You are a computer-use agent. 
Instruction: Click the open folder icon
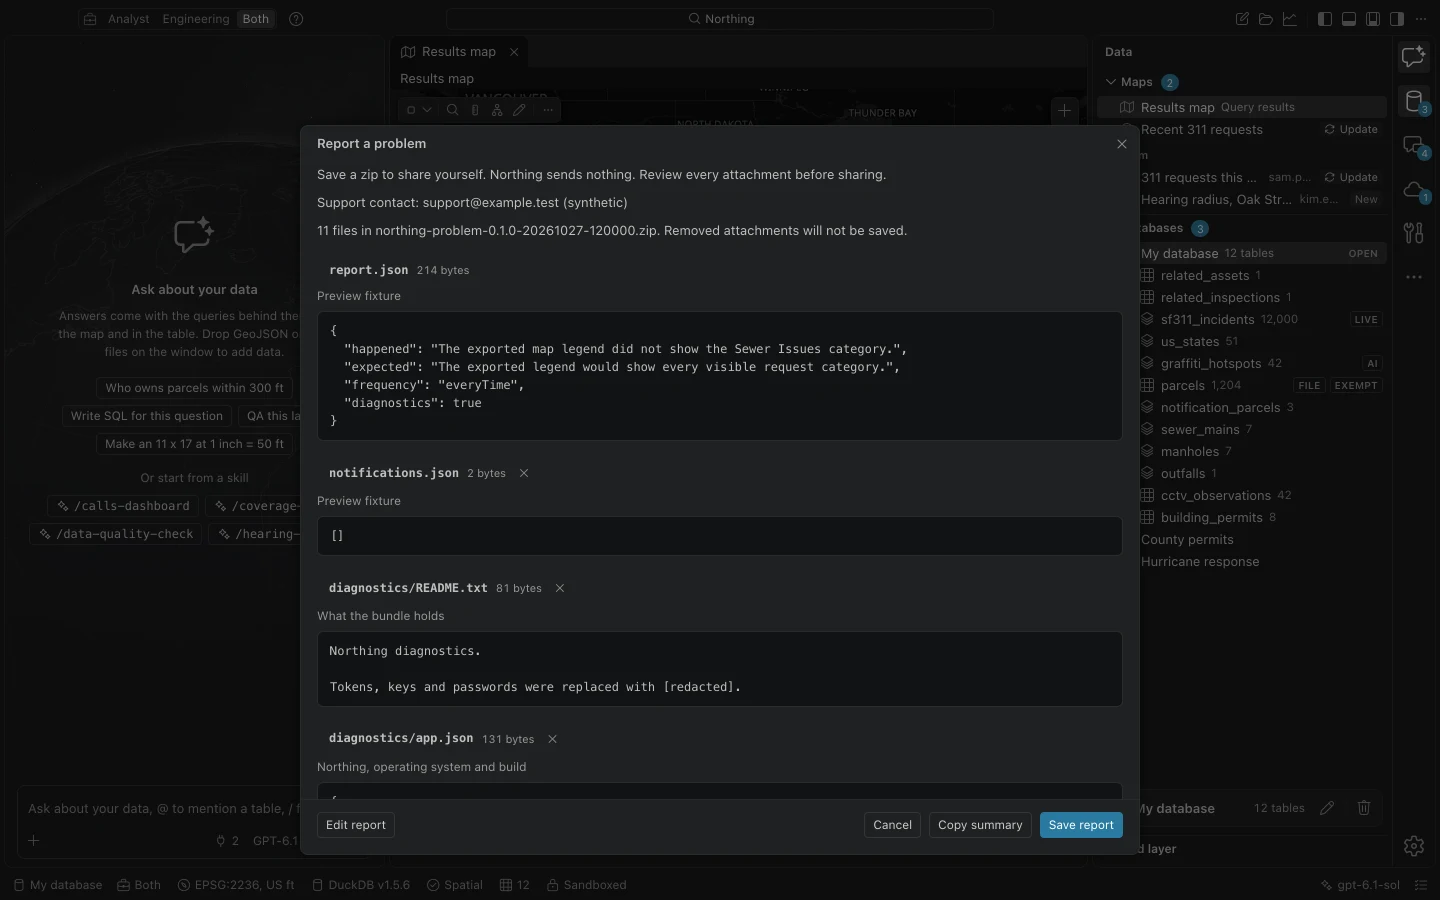pos(1266,19)
